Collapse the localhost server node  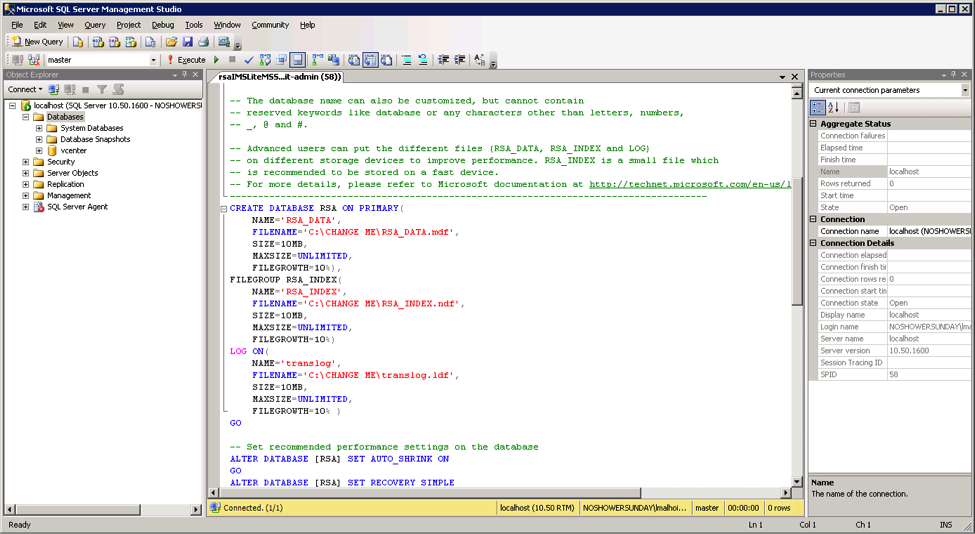pyautogui.click(x=12, y=106)
